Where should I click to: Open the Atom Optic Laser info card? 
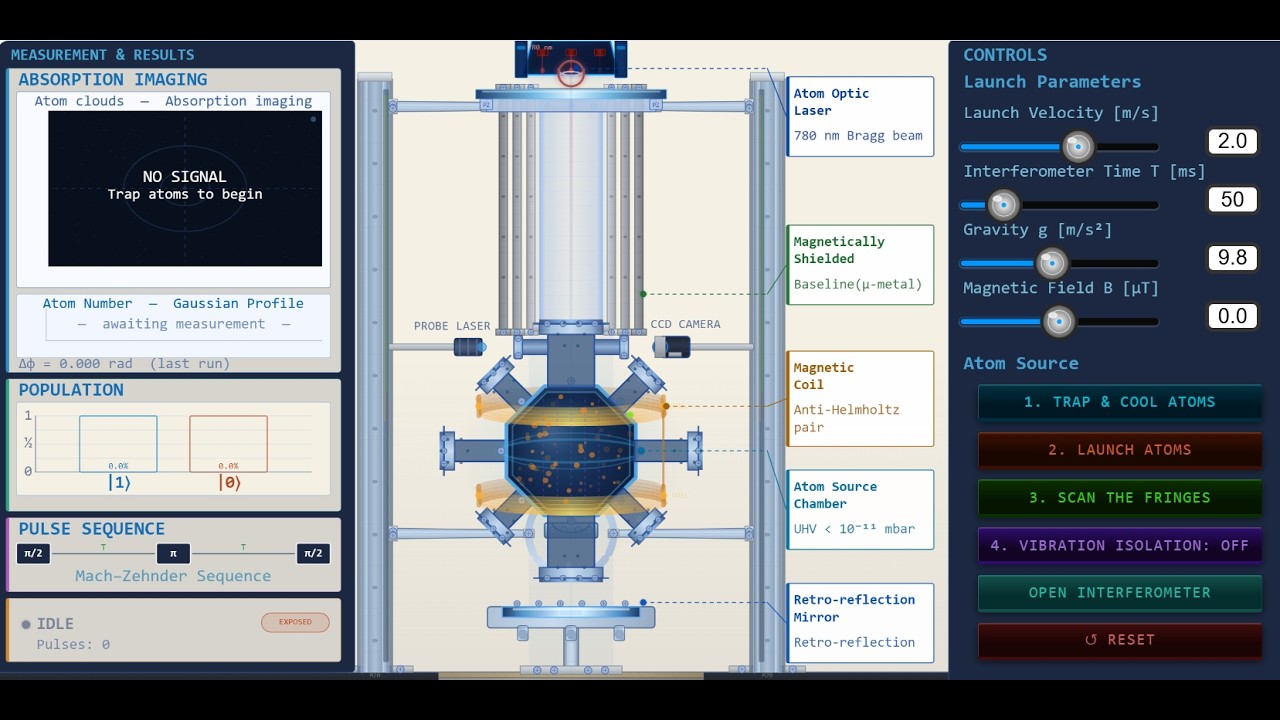860,116
